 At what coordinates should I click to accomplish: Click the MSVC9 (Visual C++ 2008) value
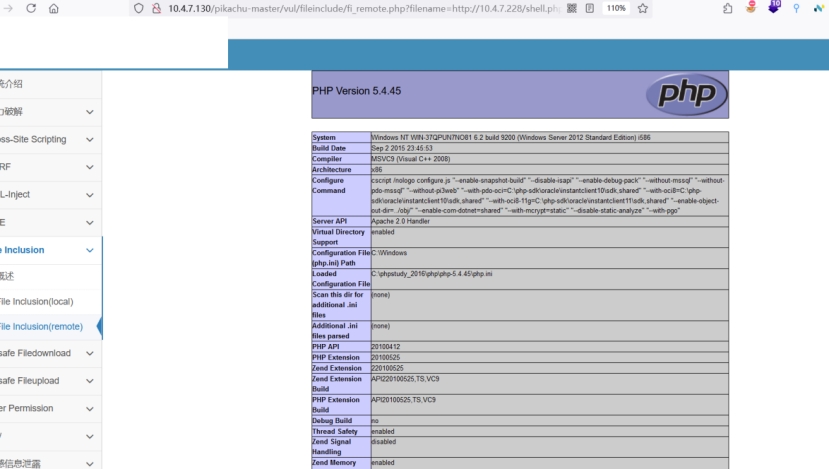pos(411,159)
